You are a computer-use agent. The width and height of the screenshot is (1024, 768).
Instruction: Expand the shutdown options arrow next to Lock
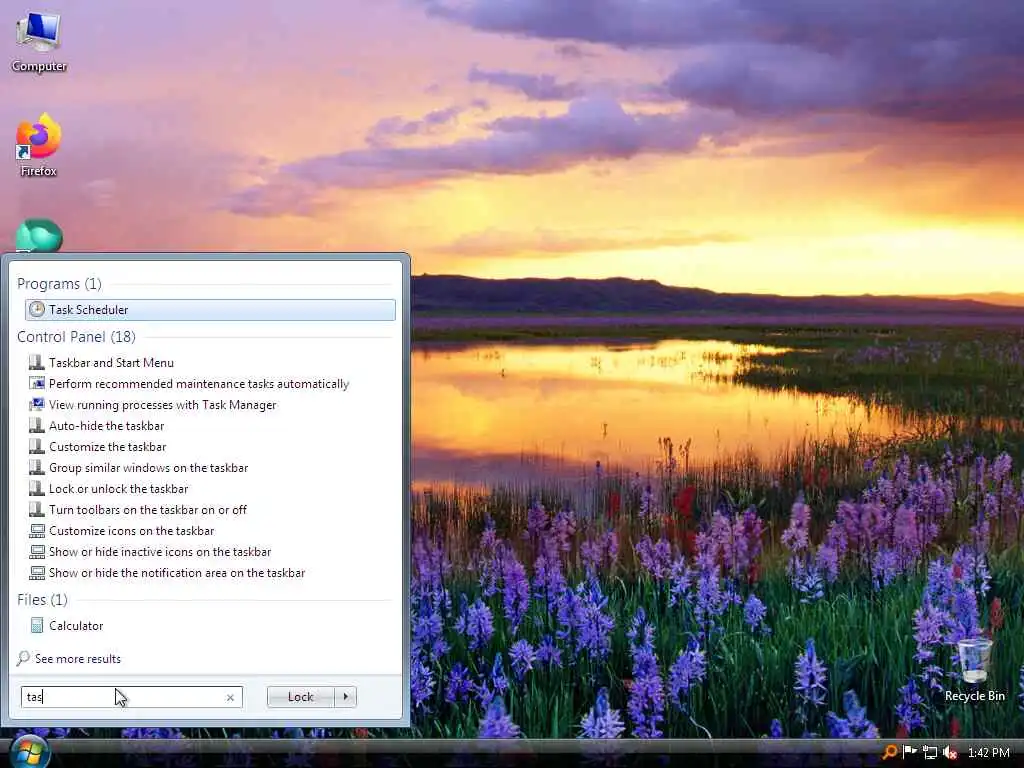(x=345, y=697)
